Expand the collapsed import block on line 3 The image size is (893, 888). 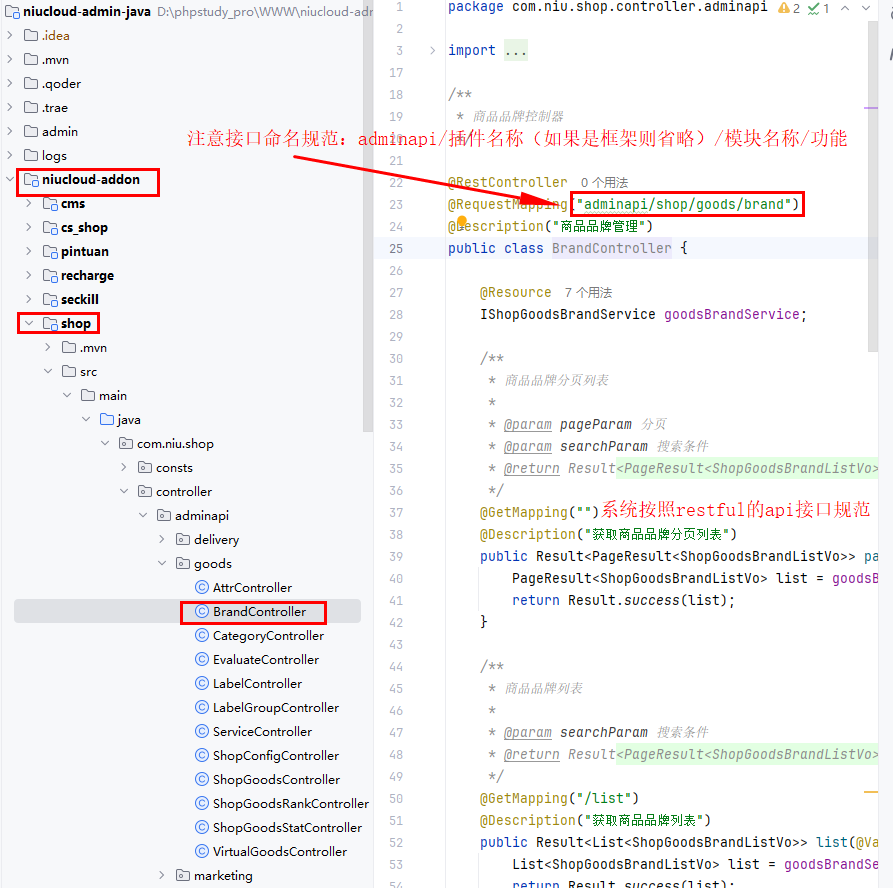432,51
